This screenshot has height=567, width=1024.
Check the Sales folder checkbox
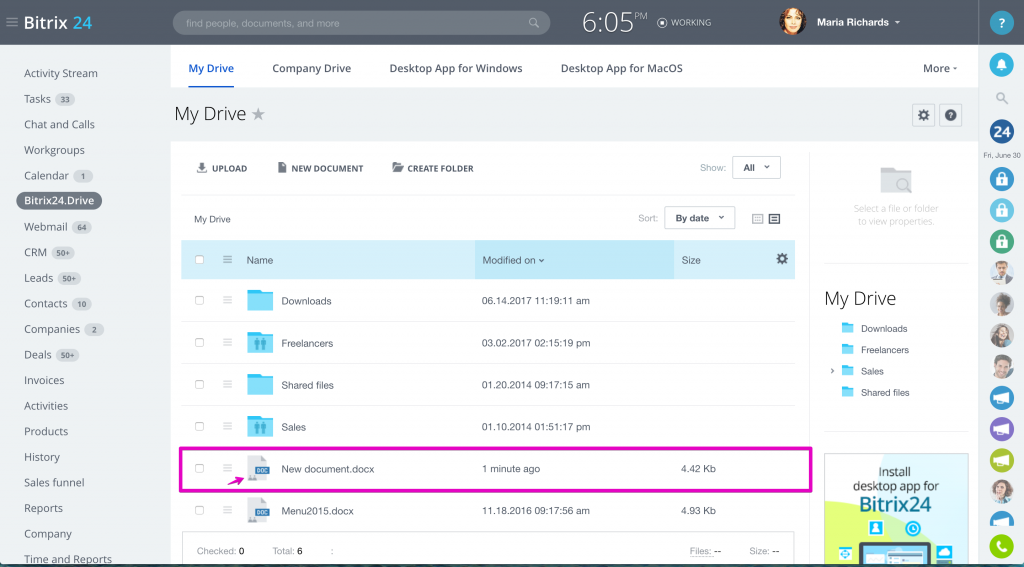click(x=199, y=426)
